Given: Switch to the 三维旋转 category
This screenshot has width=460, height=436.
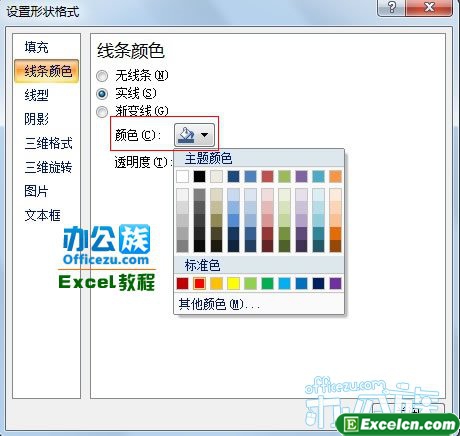Looking at the screenshot, I should [x=48, y=167].
